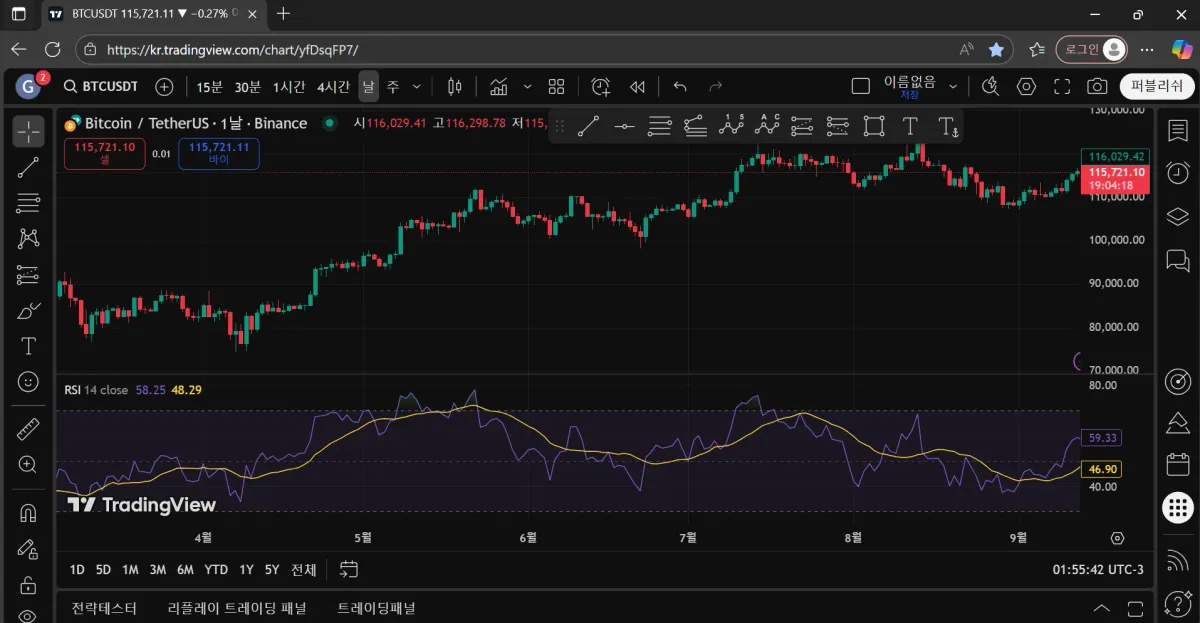Viewport: 1200px width, 623px height.
Task: Start bar replay with rewind icon
Action: tap(637, 87)
